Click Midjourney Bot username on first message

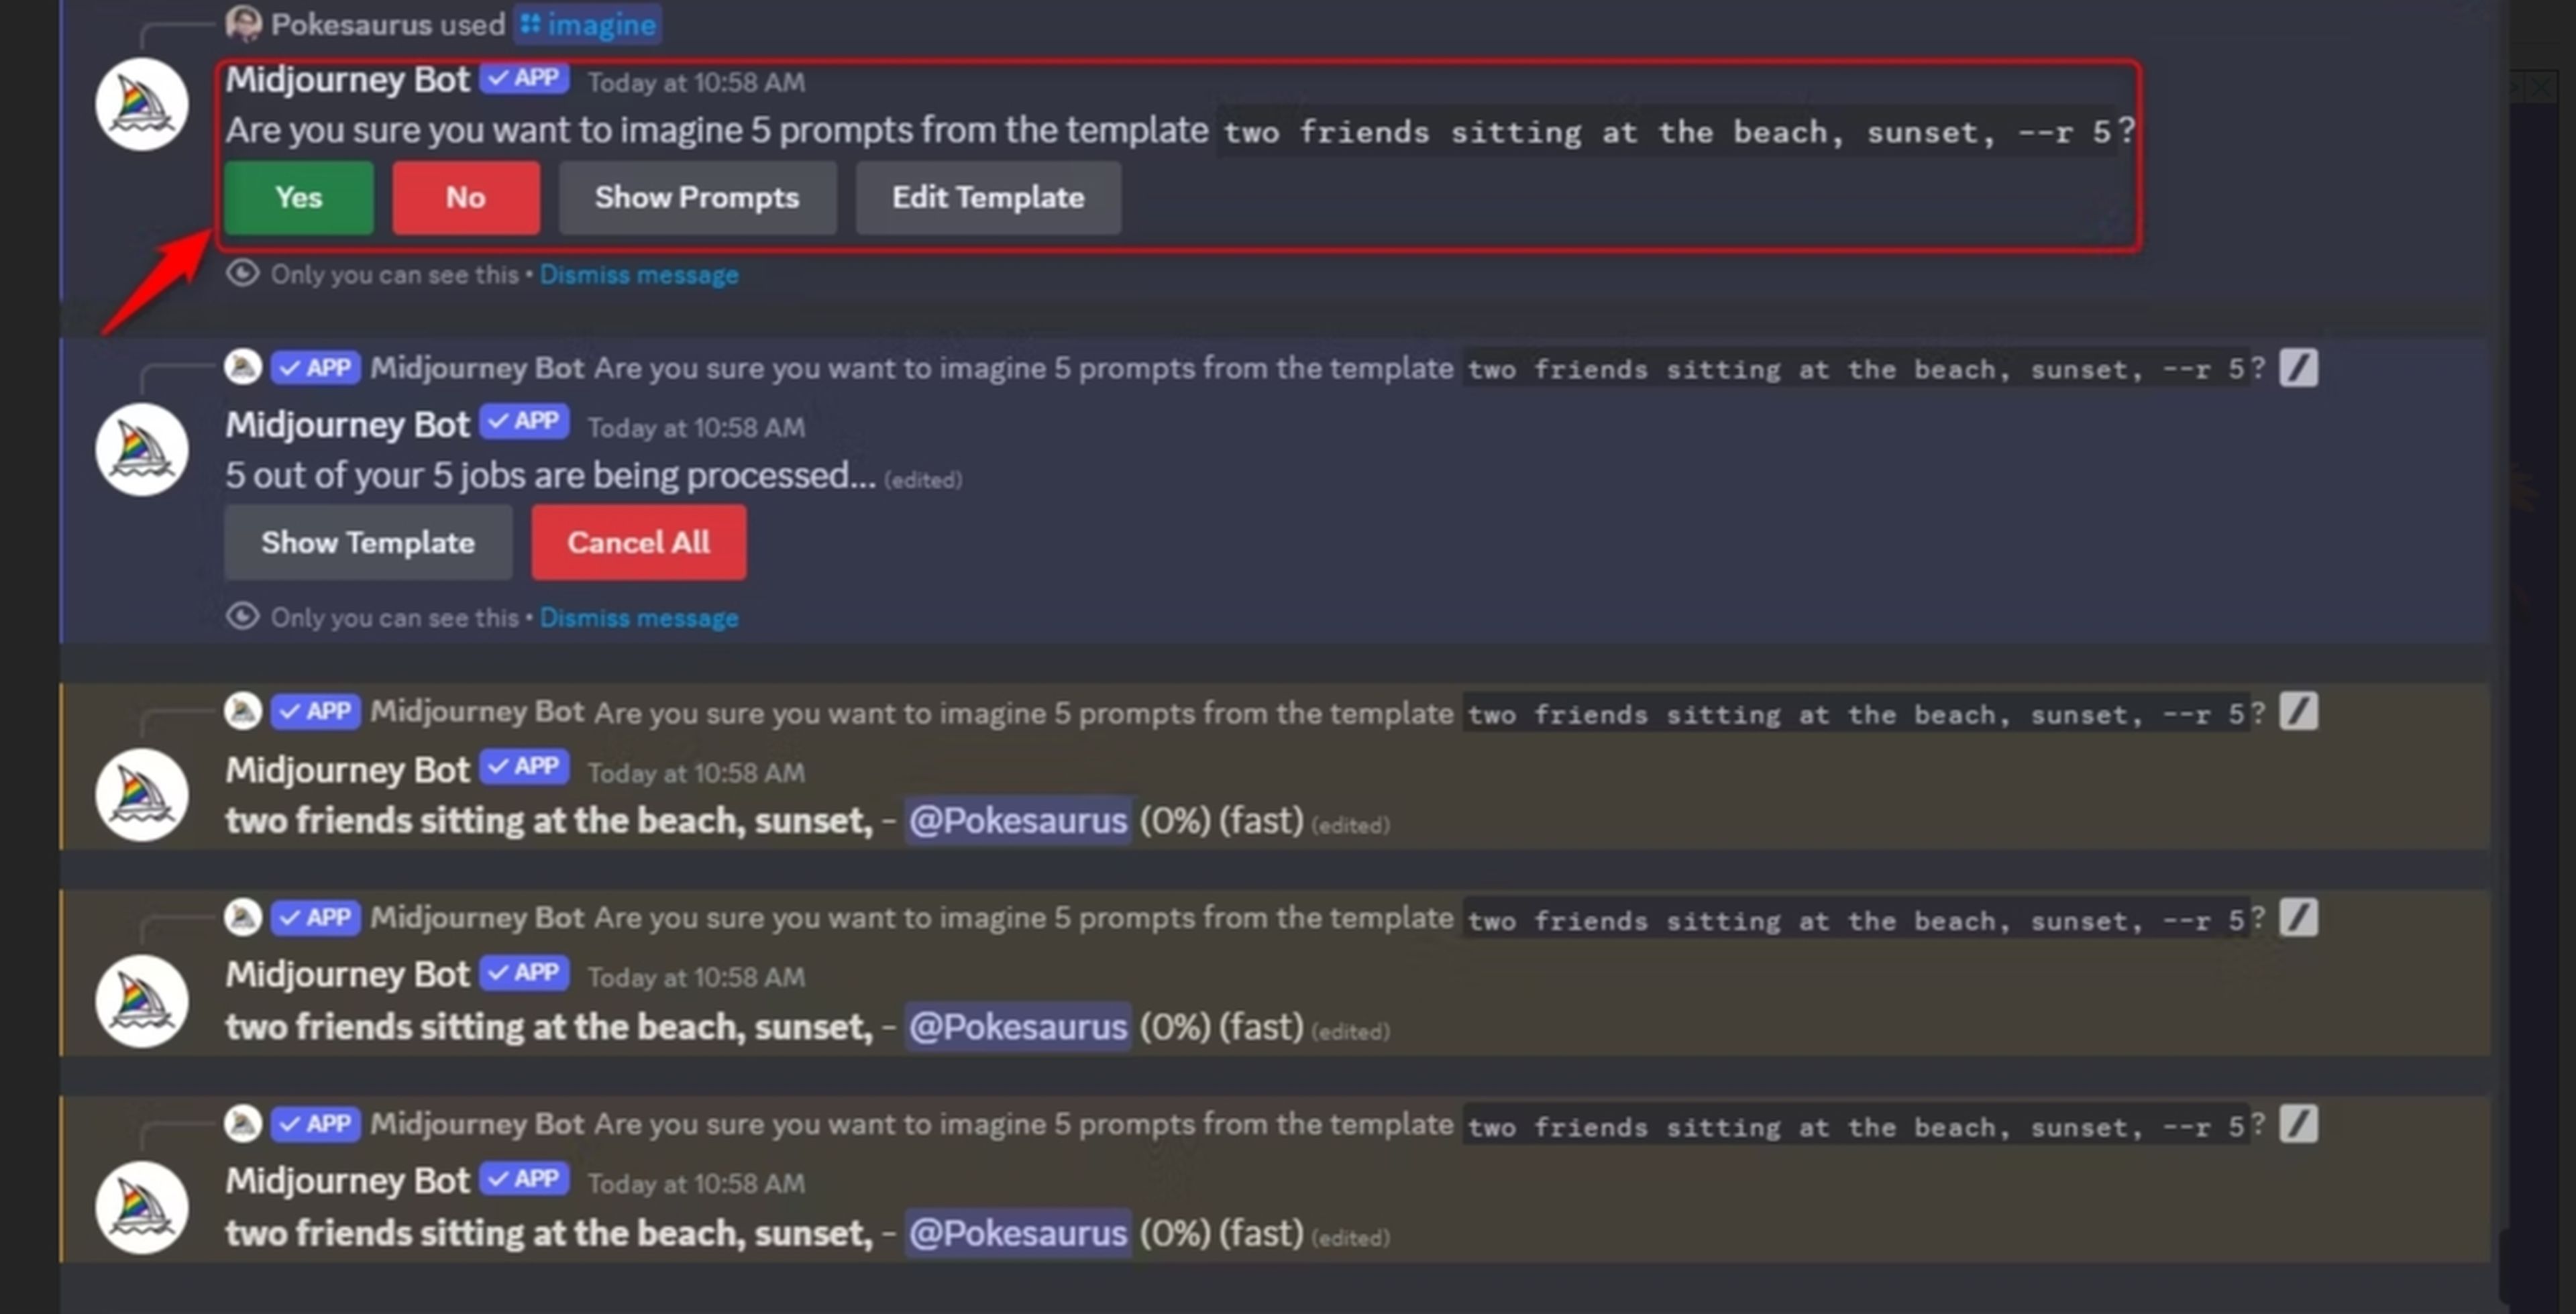(x=347, y=80)
